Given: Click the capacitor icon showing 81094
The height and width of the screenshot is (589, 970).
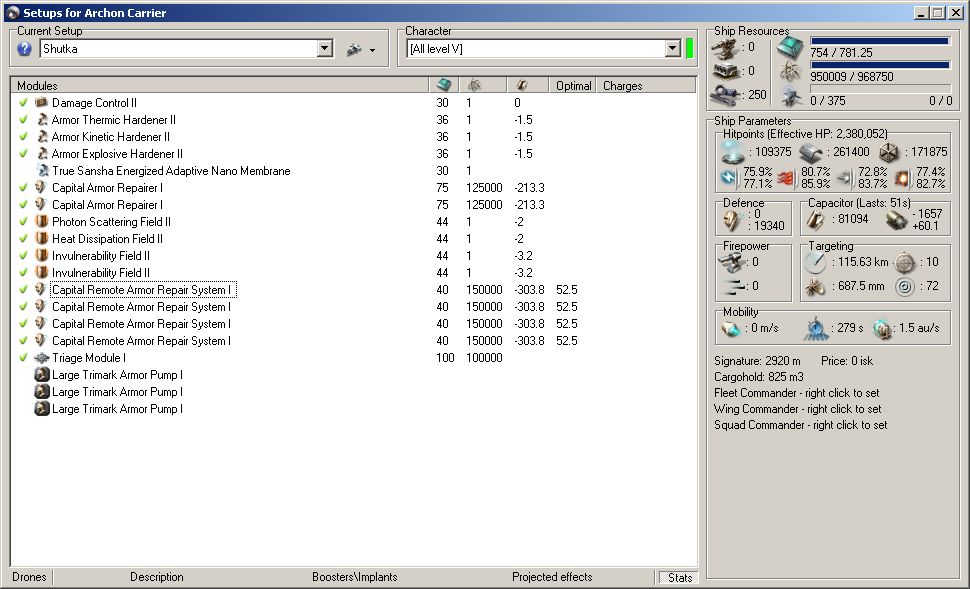Looking at the screenshot, I should point(815,219).
